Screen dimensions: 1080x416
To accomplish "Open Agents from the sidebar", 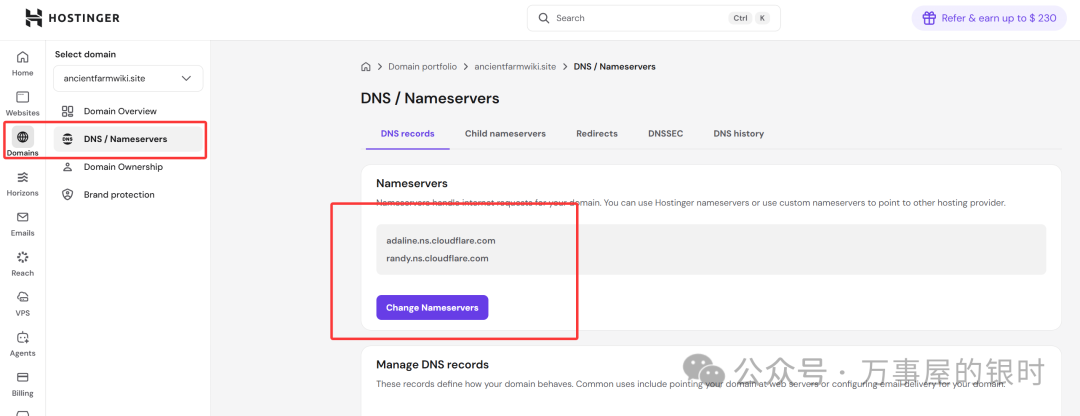I will (22, 343).
